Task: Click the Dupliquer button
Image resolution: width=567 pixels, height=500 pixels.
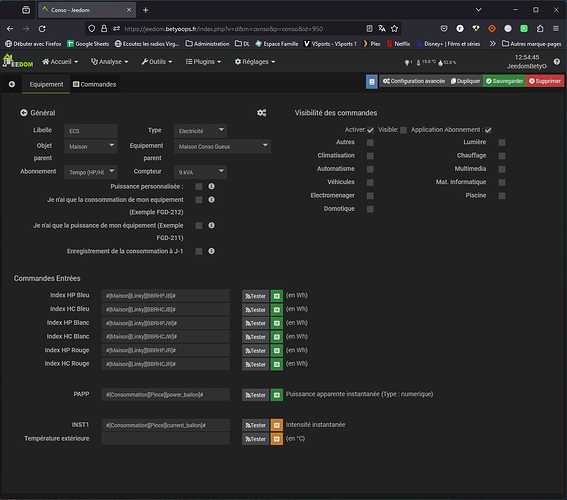Action: pos(465,81)
